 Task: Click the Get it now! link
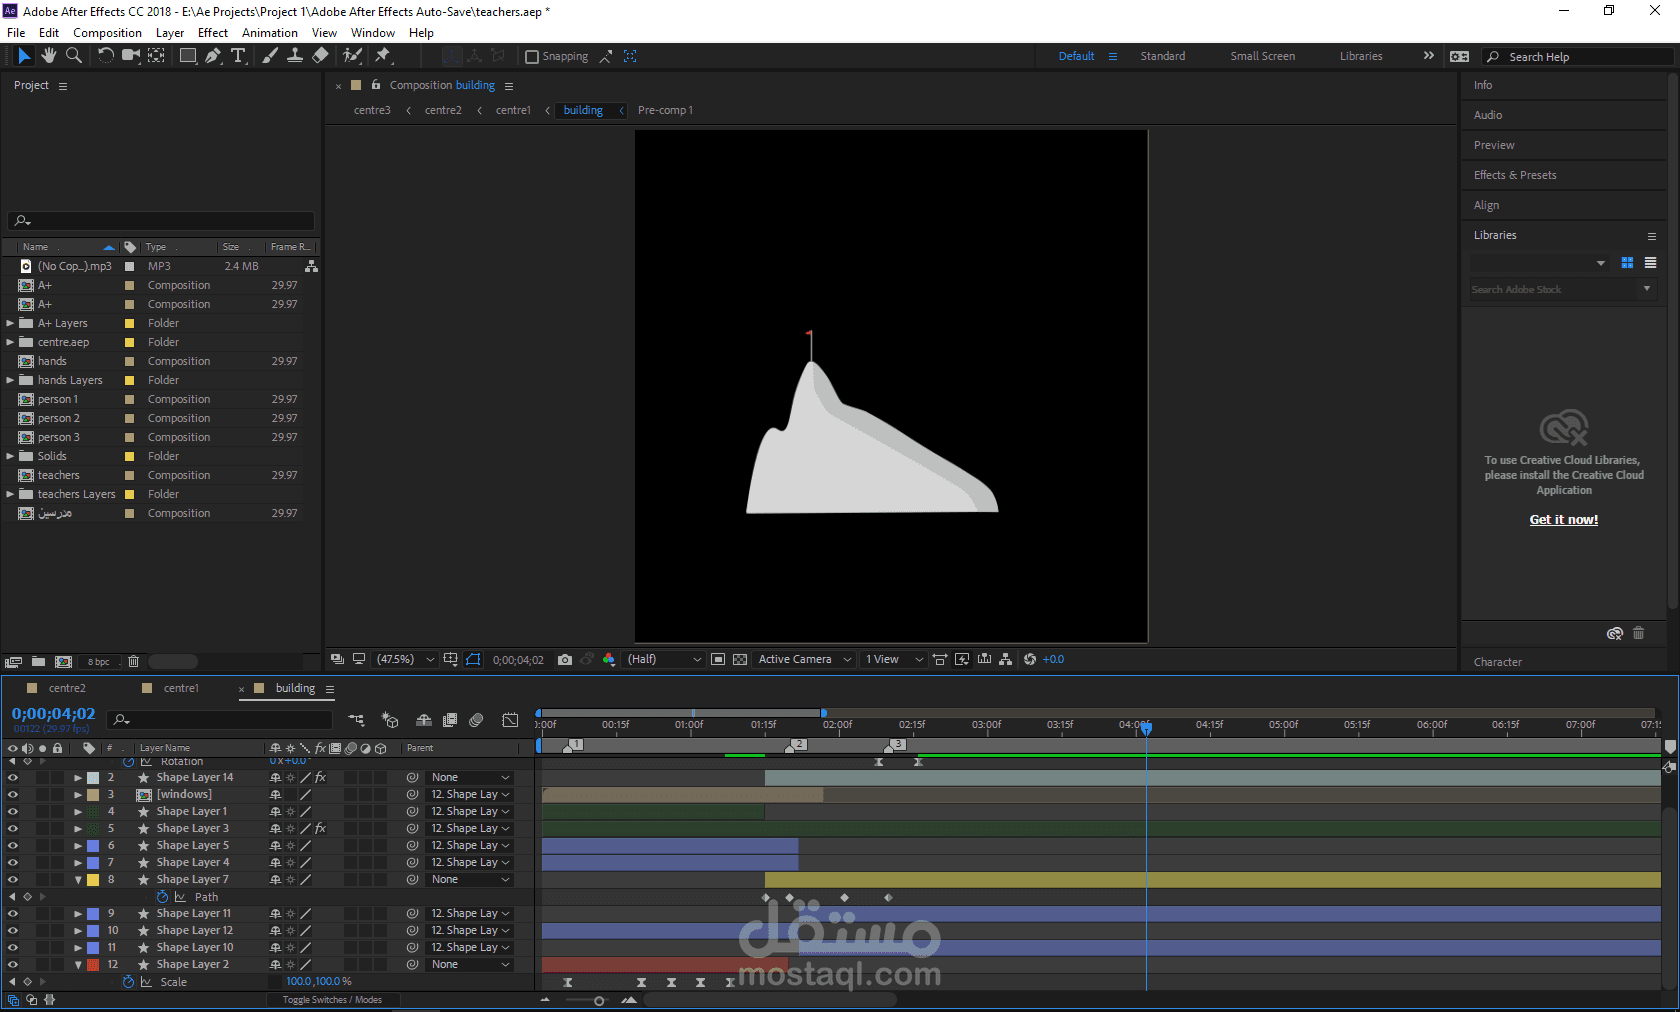coord(1563,520)
